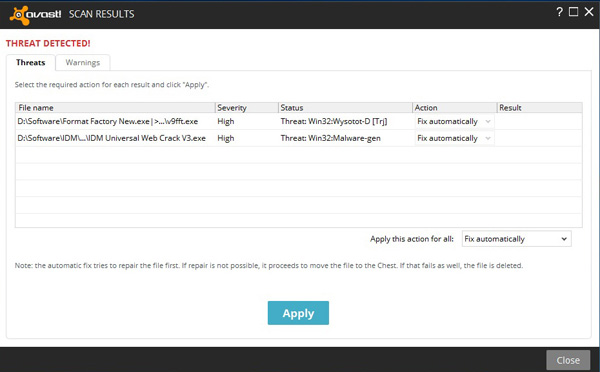The width and height of the screenshot is (600, 372).
Task: Click the Result column header
Action: click(x=540, y=108)
